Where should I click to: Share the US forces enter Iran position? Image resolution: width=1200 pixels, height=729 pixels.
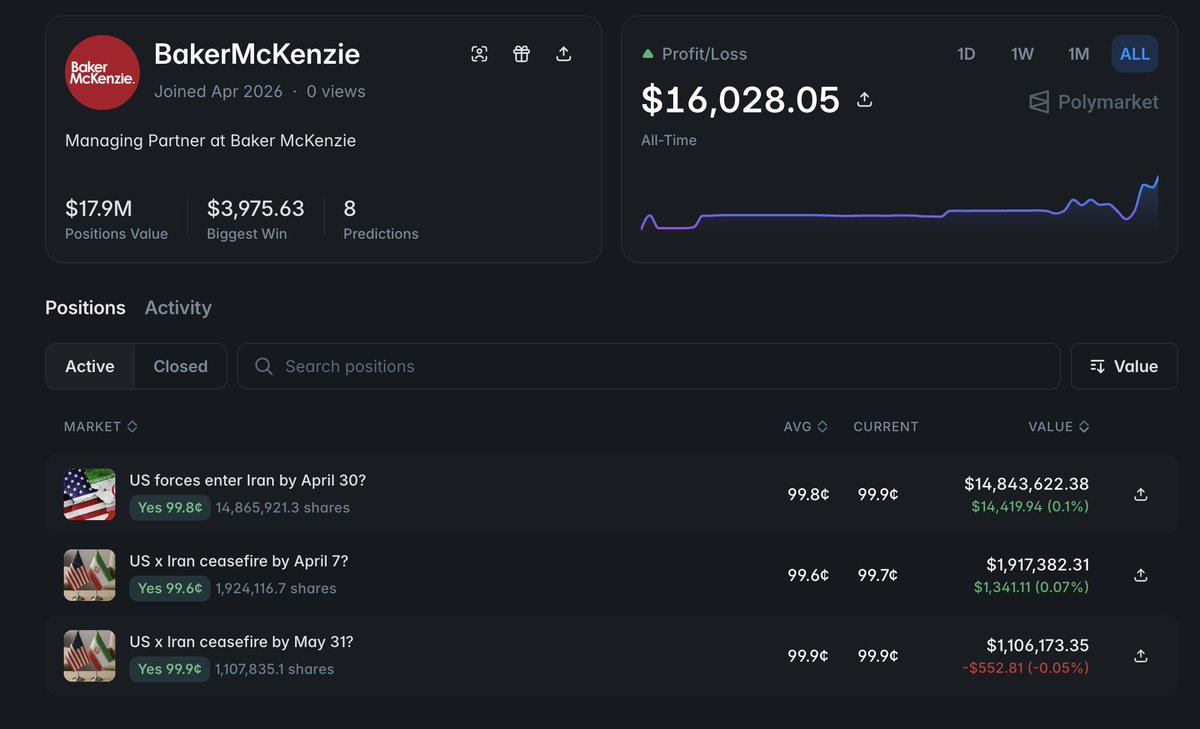(x=1141, y=494)
